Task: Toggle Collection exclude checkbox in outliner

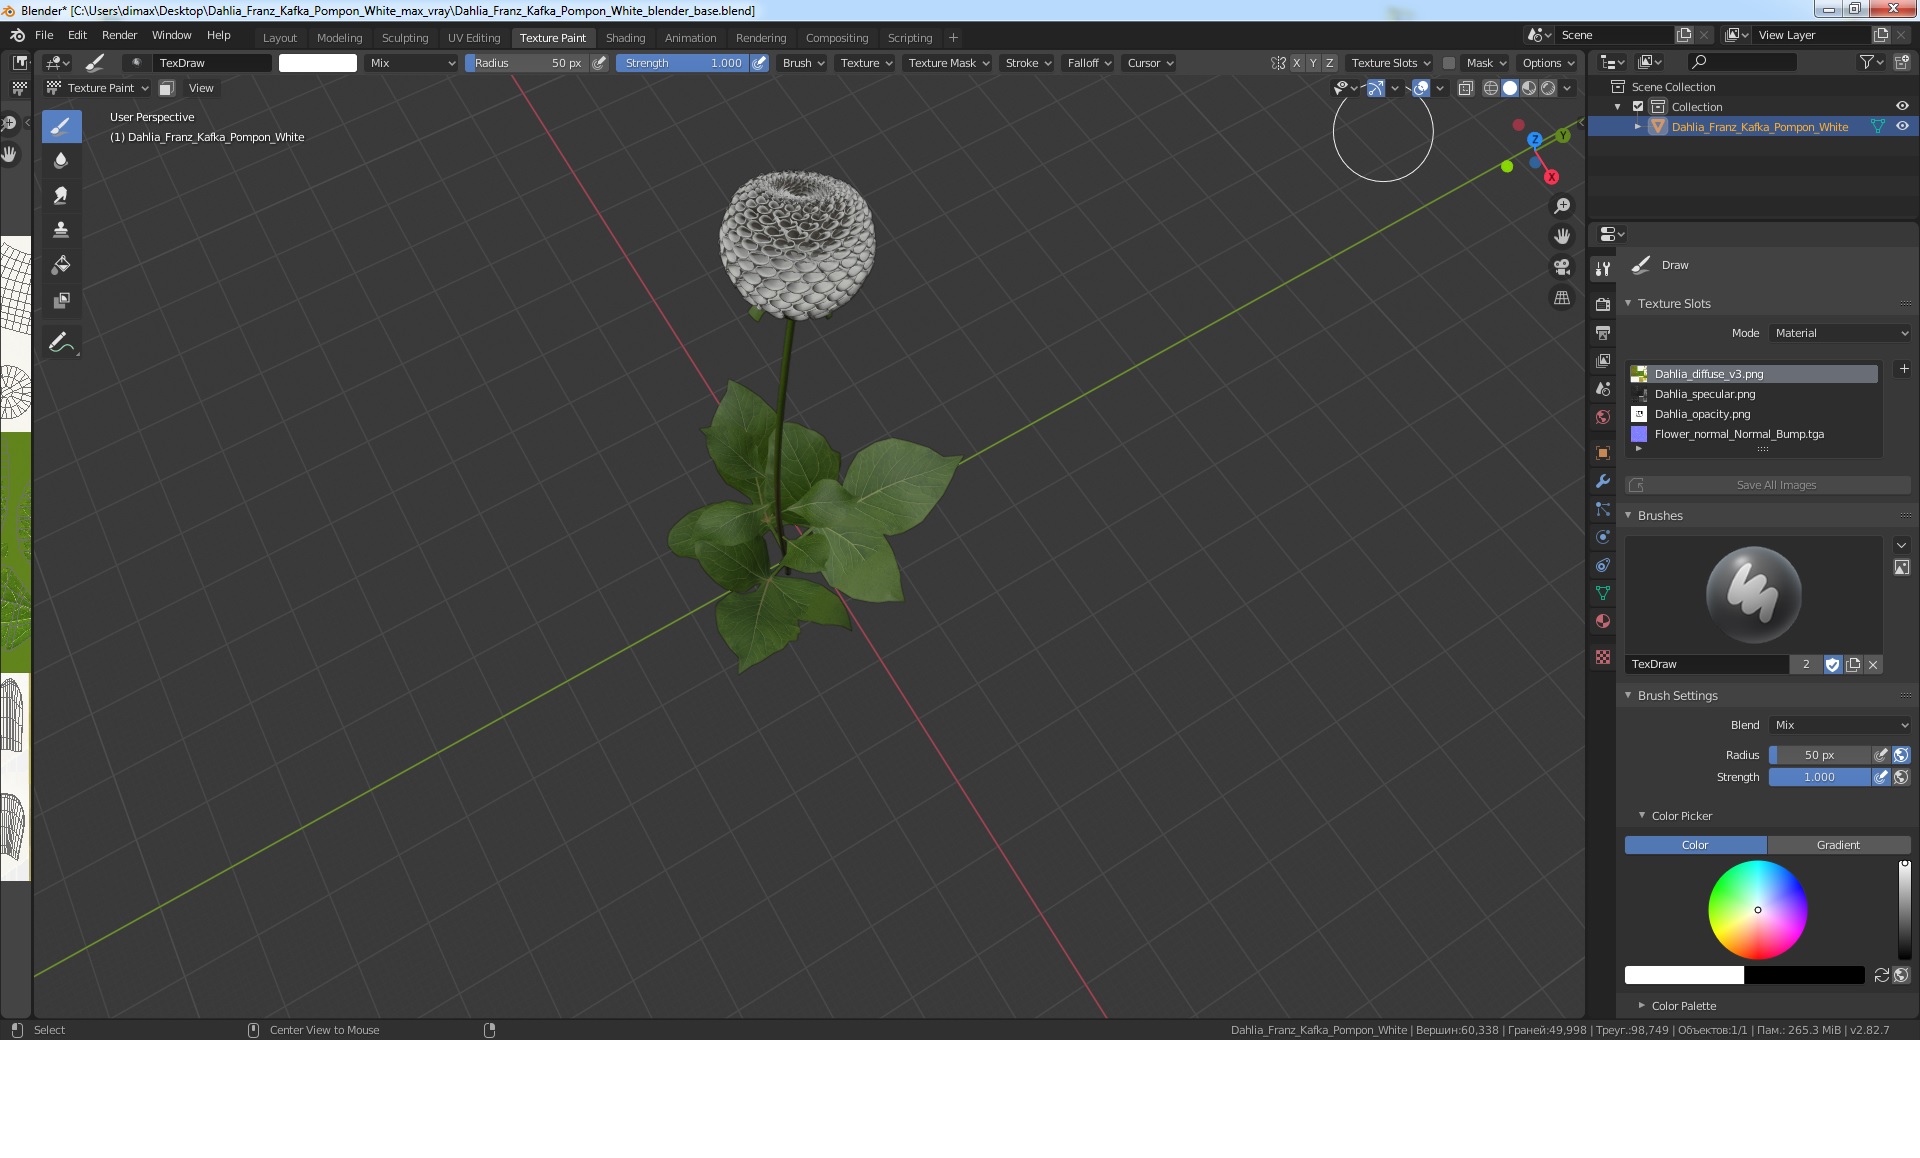Action: 1638,107
